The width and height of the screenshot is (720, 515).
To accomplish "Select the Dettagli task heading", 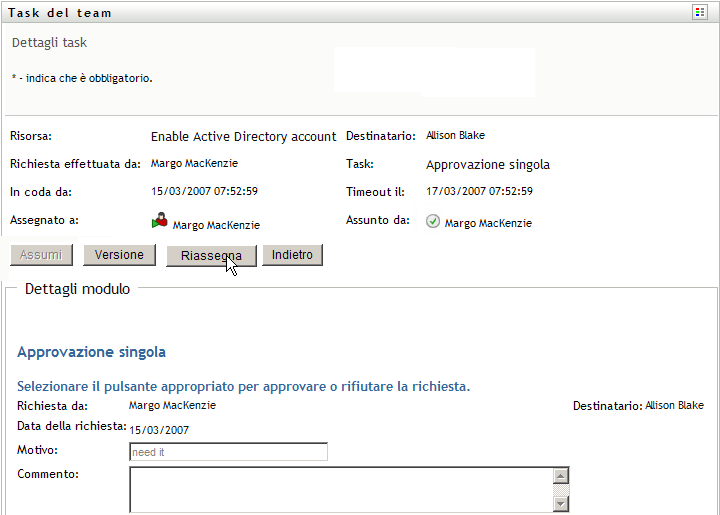I will tap(49, 44).
